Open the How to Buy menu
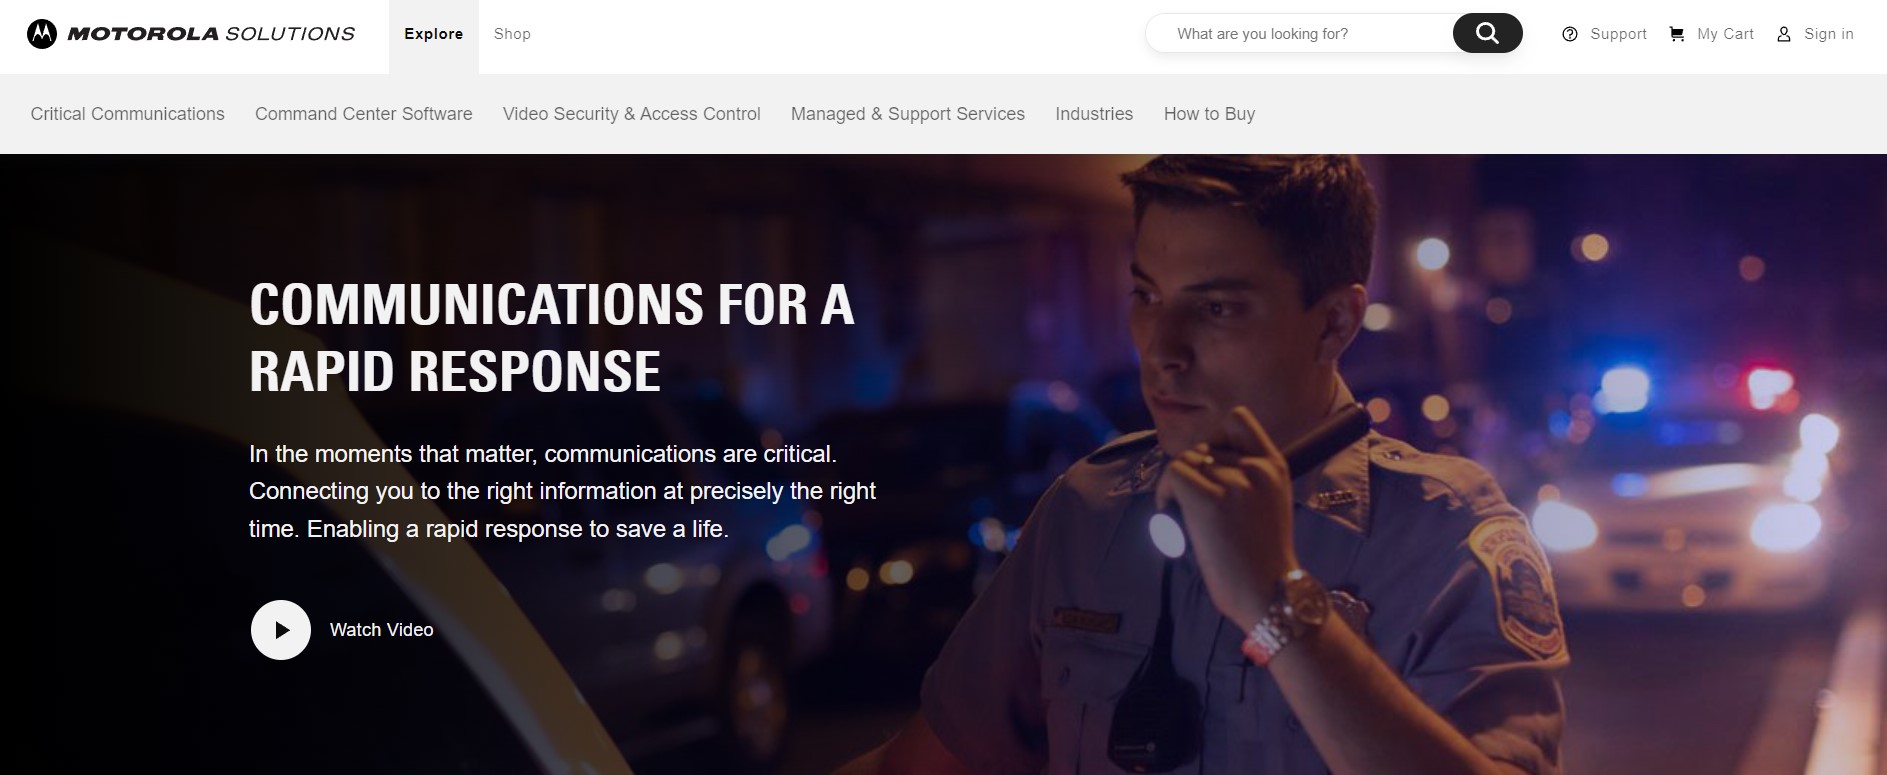 (x=1209, y=114)
